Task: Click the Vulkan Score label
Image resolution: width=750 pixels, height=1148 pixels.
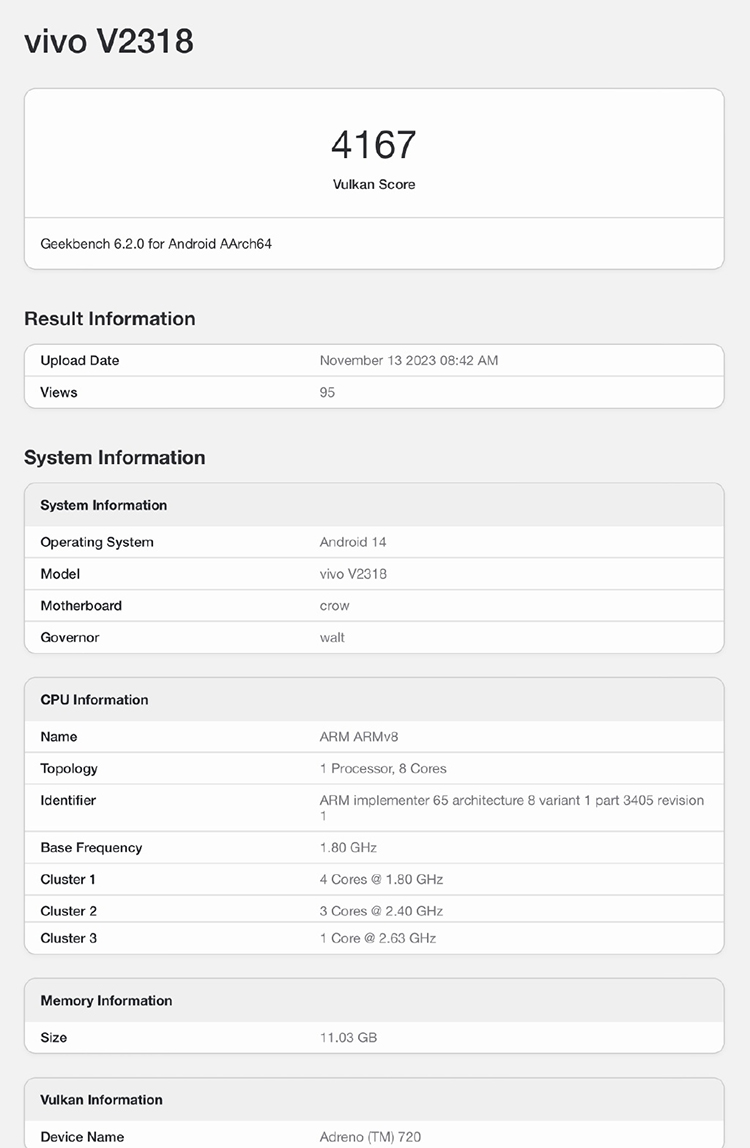Action: coord(374,184)
